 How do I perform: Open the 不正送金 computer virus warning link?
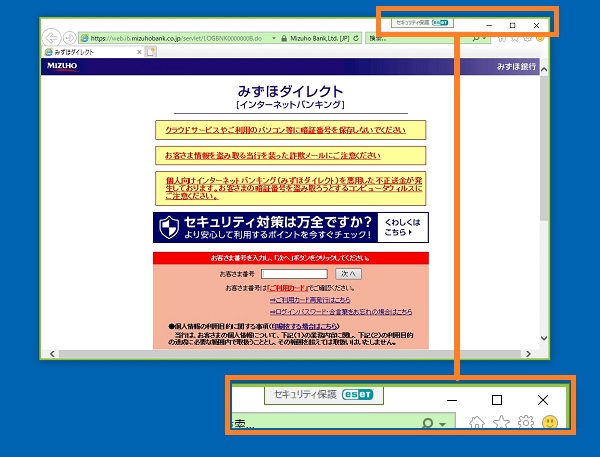[x=293, y=188]
